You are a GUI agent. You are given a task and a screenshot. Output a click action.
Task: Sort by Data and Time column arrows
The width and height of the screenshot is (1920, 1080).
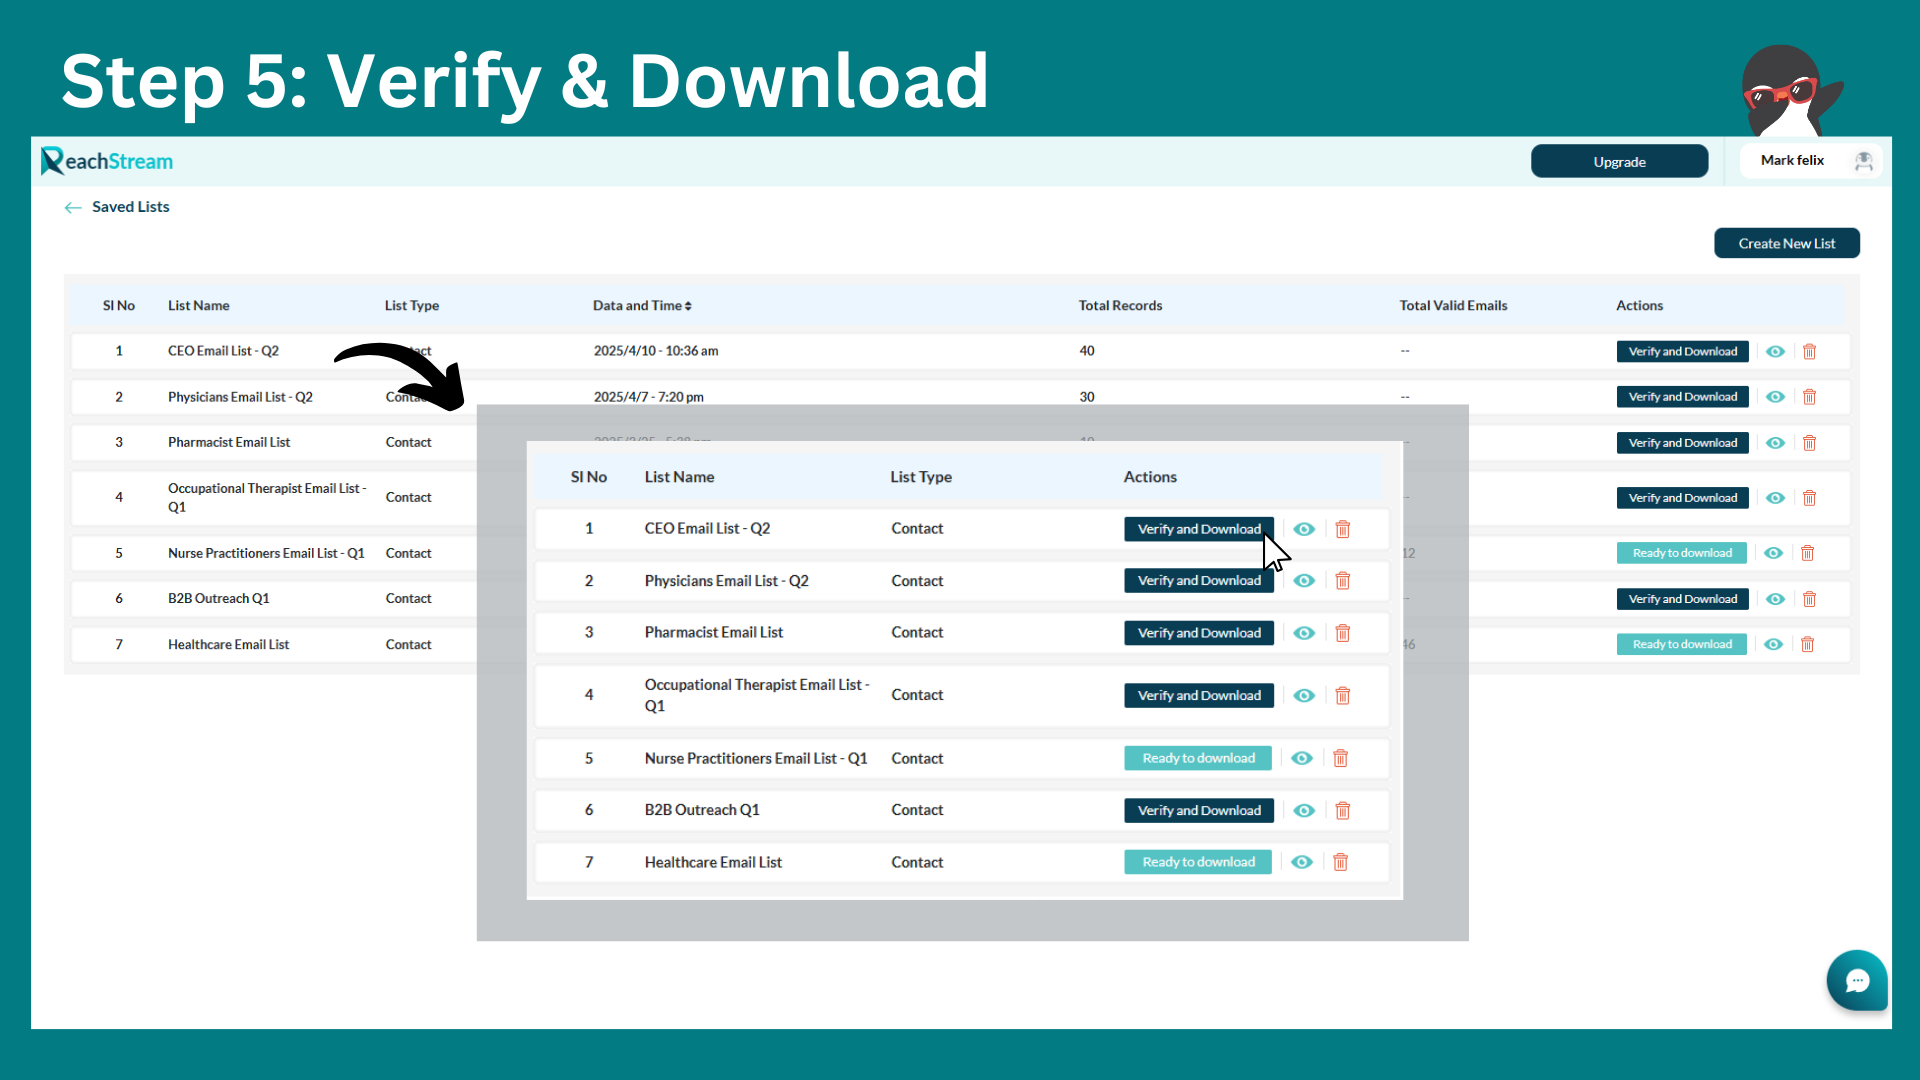pyautogui.click(x=688, y=306)
